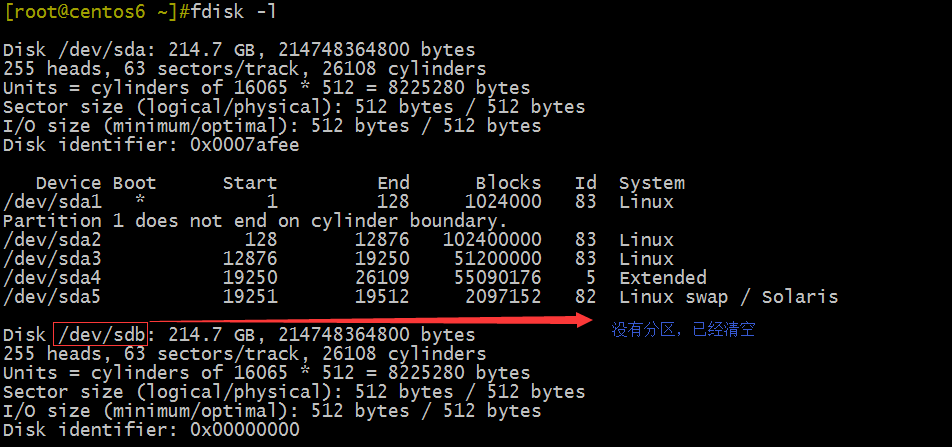Click the /dev/sda2 device name
The height and width of the screenshot is (447, 952).
coord(52,240)
